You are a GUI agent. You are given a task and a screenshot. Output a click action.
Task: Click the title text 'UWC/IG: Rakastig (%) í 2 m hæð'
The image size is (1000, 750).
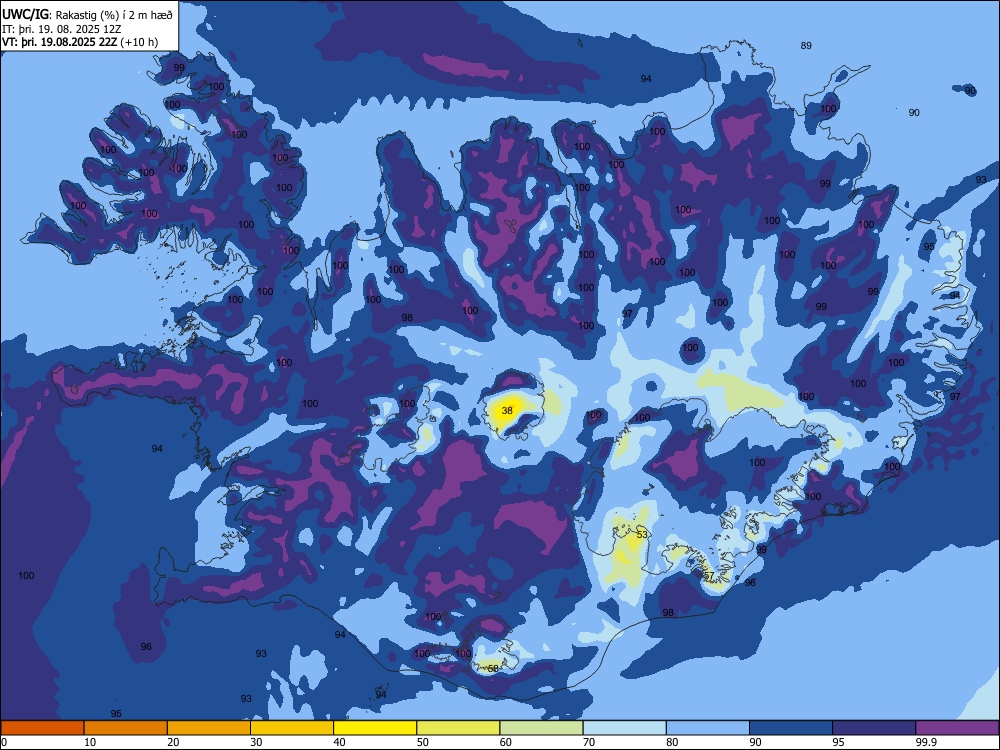87,15
